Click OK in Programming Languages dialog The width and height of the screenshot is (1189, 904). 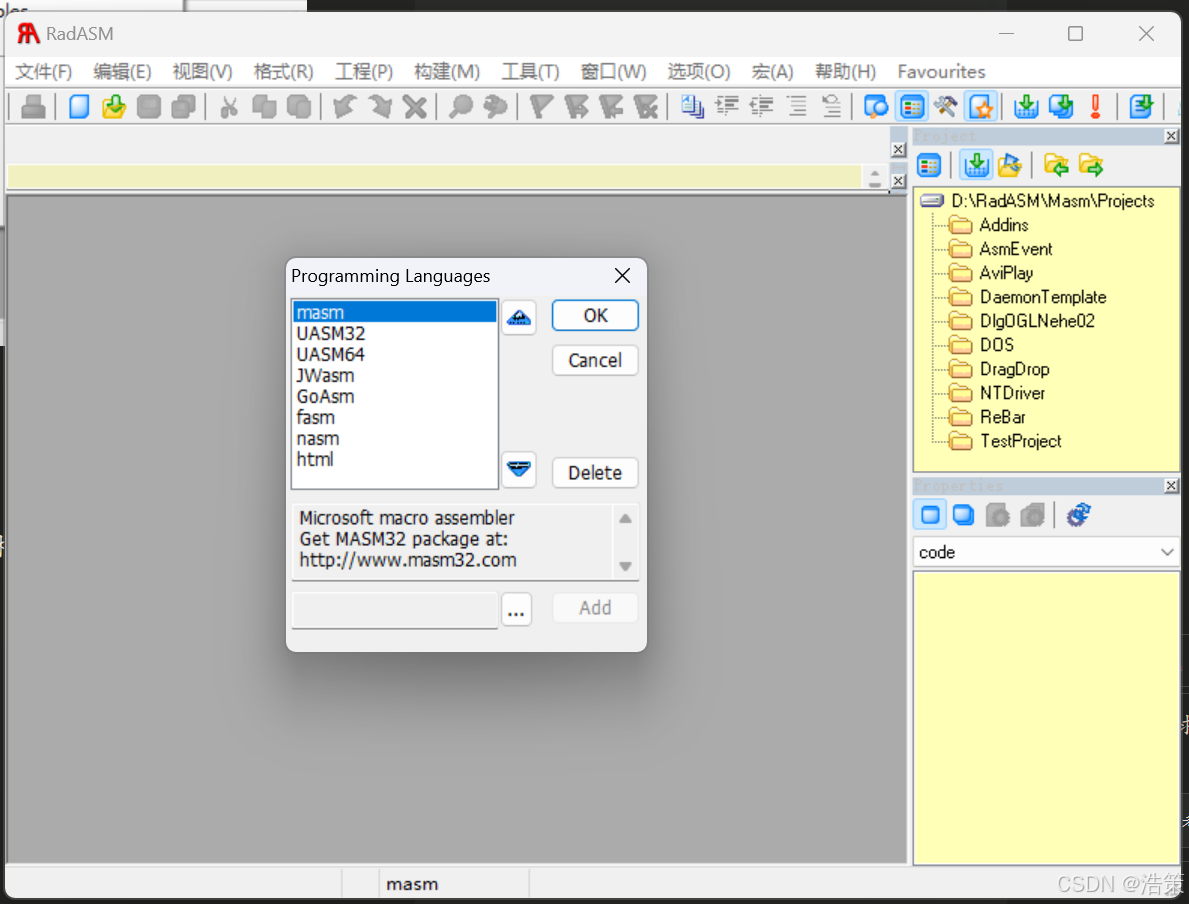point(595,315)
